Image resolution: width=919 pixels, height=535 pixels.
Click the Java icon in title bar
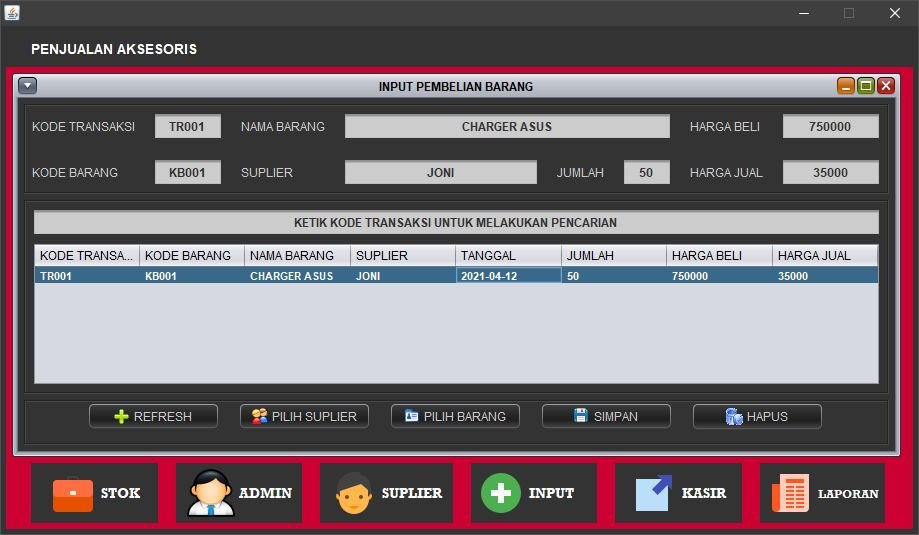pyautogui.click(x=12, y=13)
